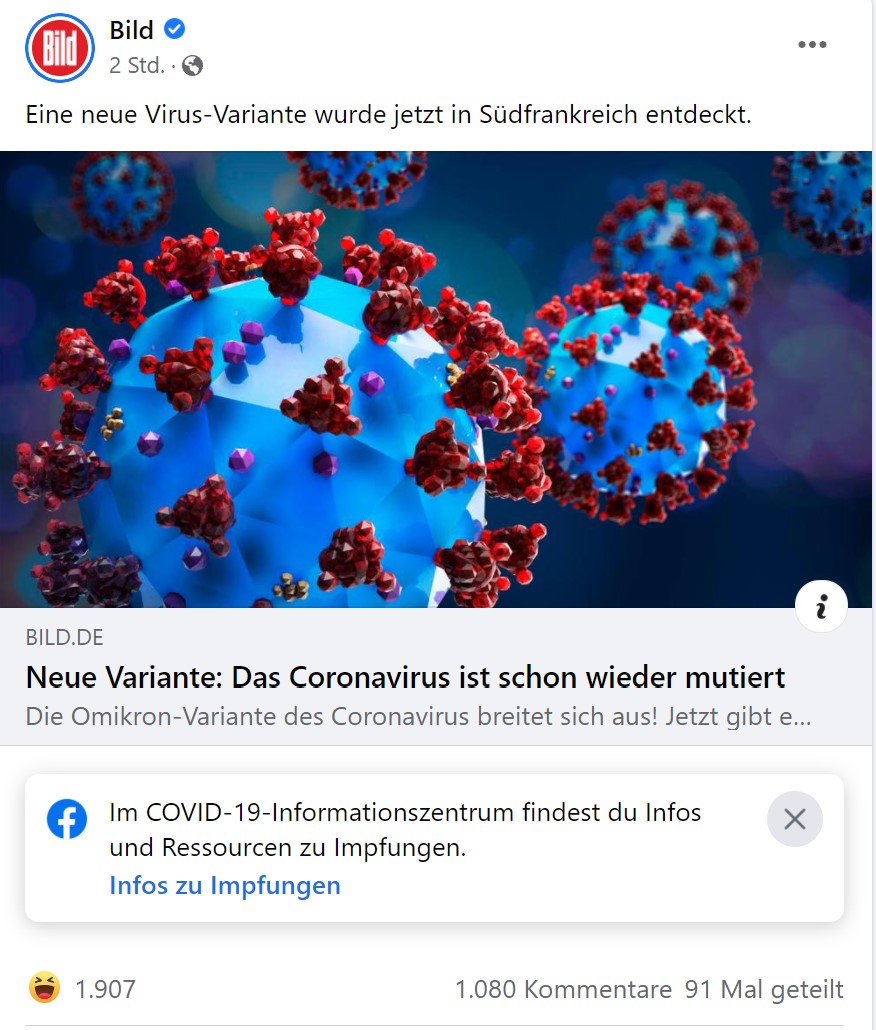The image size is (876, 1030).
Task: View the 1.907 reactions count
Action: pos(106,989)
